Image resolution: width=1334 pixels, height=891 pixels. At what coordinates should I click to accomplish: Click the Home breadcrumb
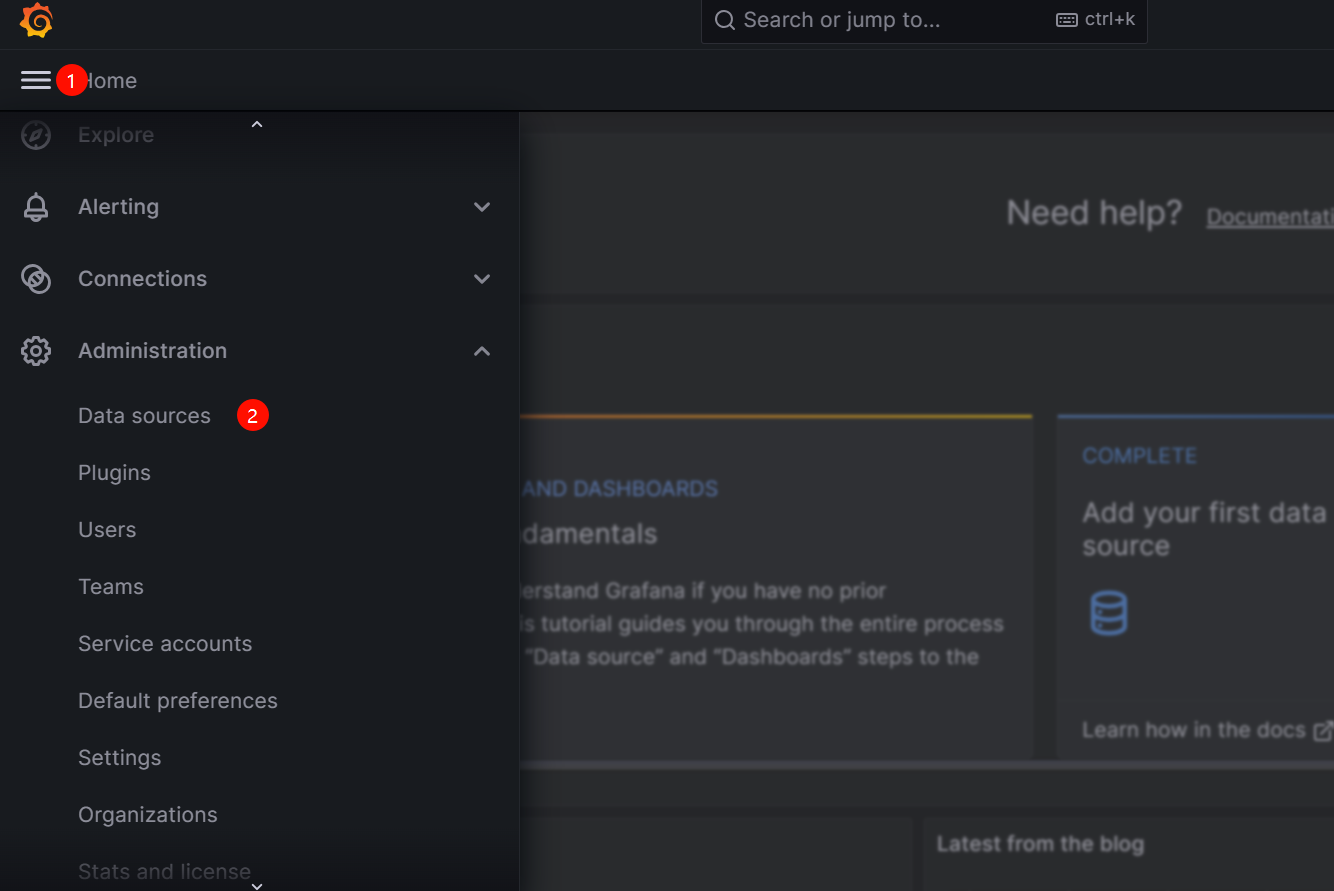[x=108, y=81]
